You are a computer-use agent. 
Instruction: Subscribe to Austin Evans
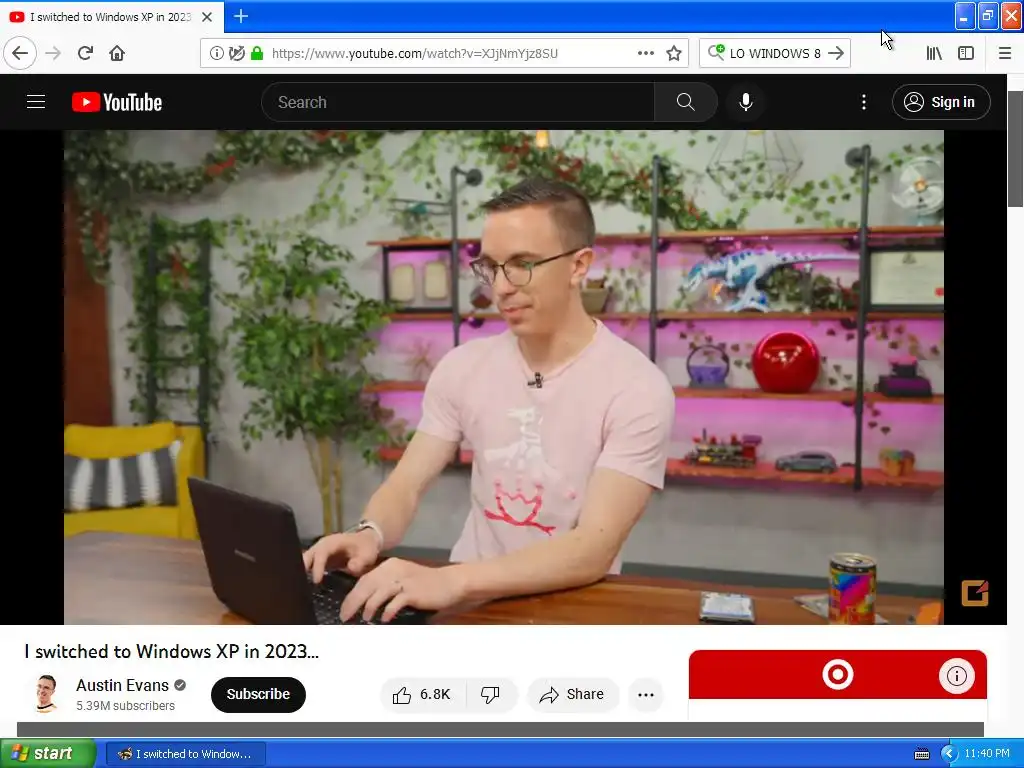click(x=258, y=694)
